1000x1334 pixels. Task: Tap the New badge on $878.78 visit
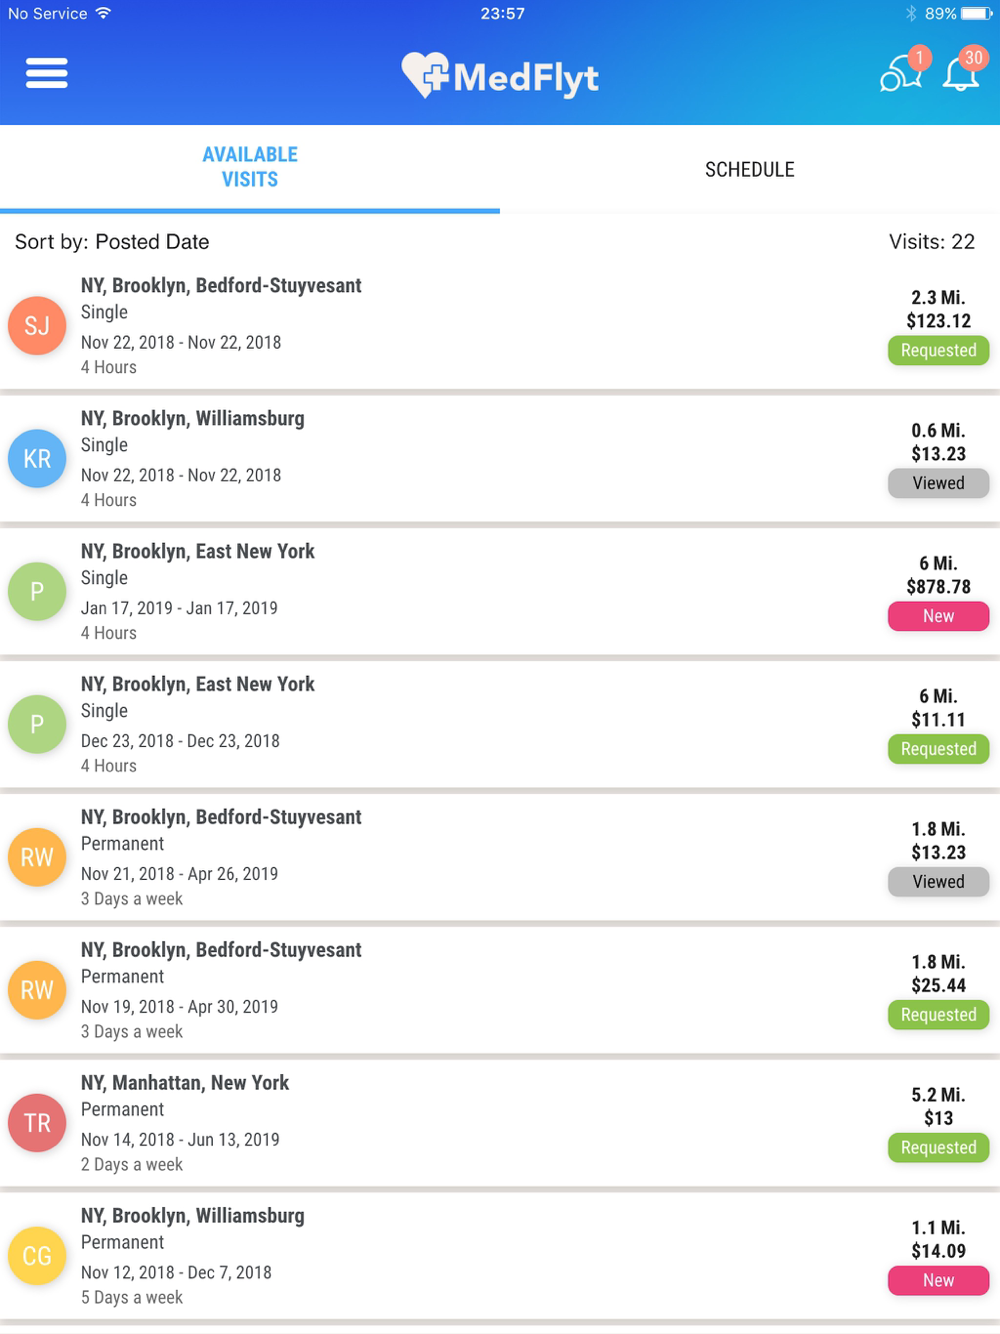tap(938, 616)
